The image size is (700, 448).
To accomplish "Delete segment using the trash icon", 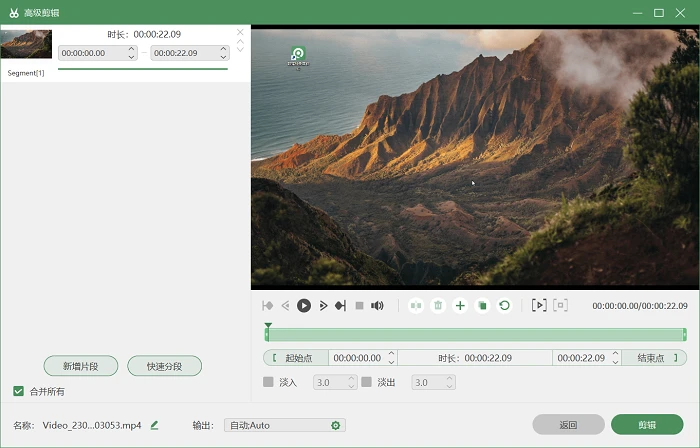I will [438, 306].
